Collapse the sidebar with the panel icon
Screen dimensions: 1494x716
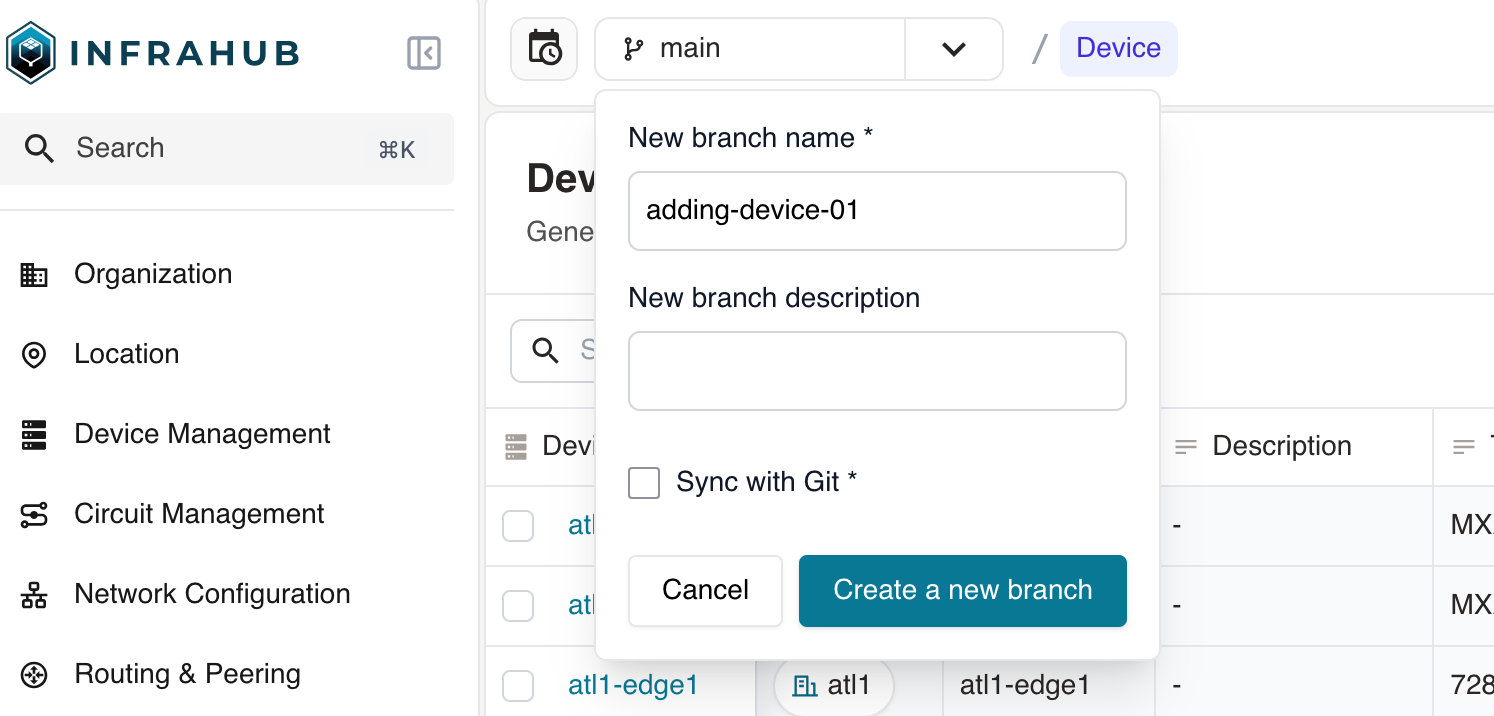[424, 53]
